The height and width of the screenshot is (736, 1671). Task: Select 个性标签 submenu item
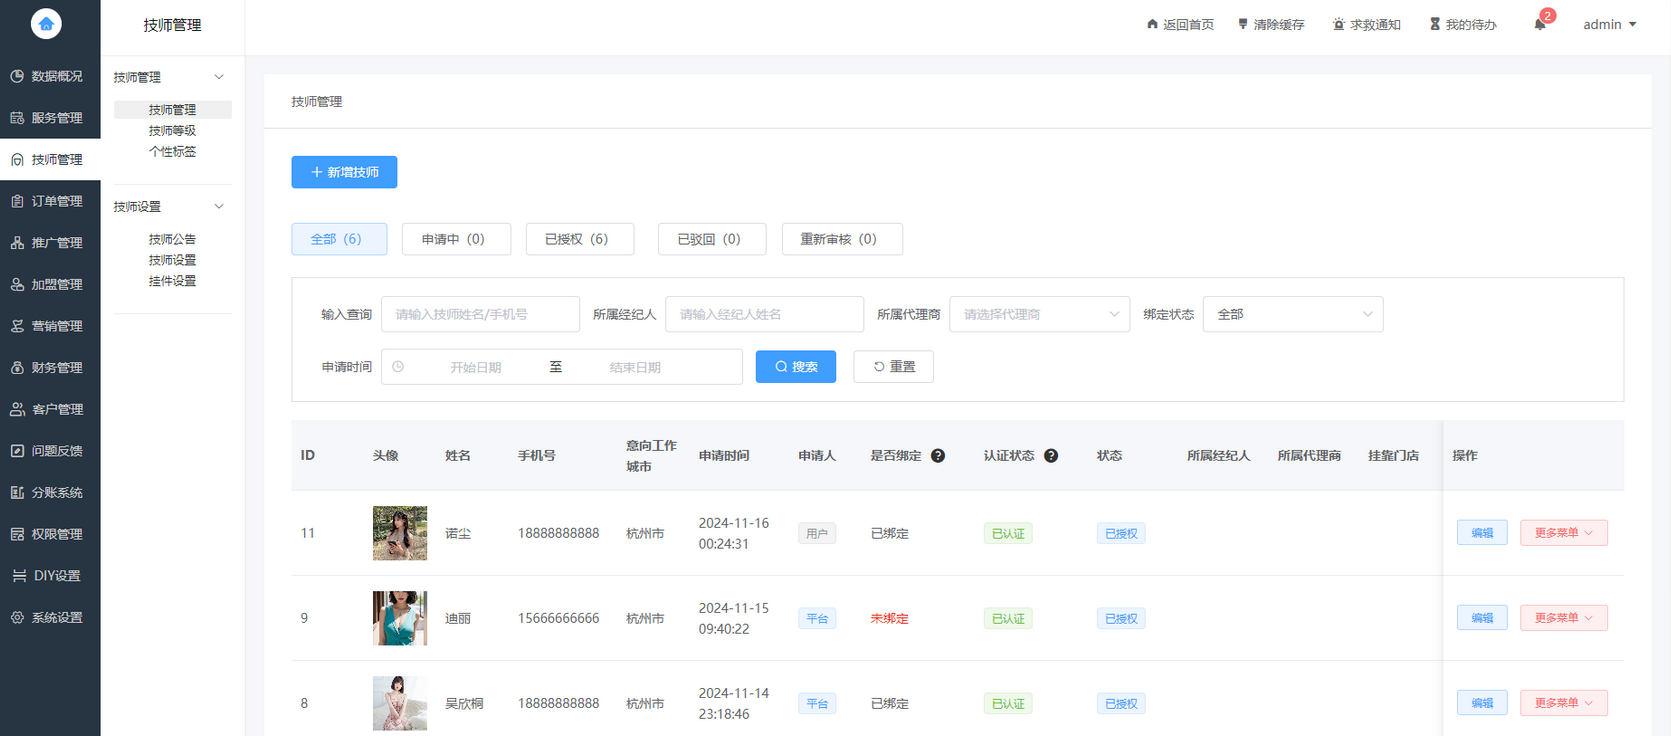(173, 152)
